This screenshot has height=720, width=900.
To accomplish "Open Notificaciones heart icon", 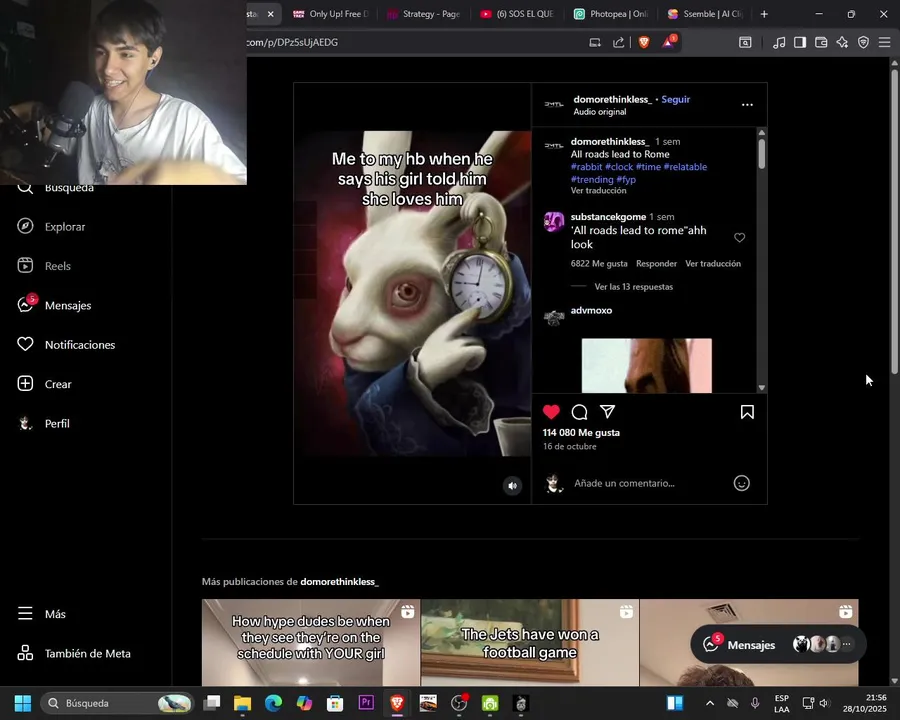I will click(x=25, y=344).
